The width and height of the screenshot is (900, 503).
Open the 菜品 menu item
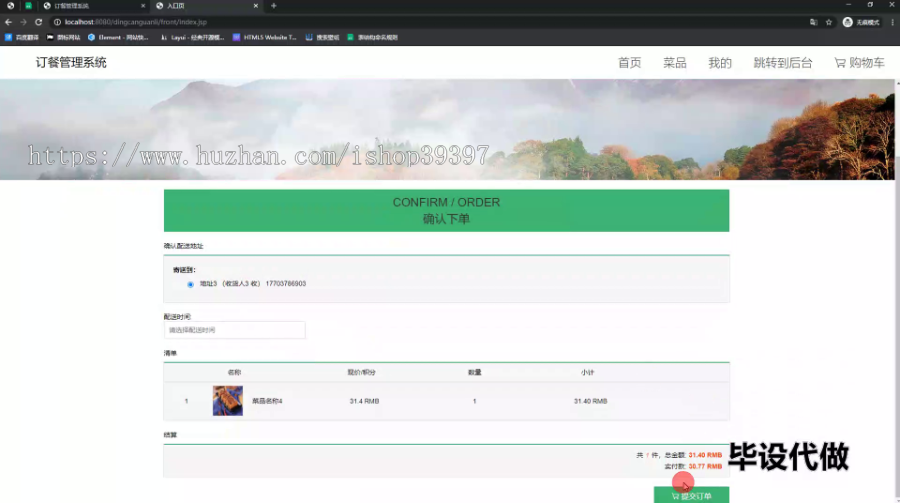click(x=674, y=63)
